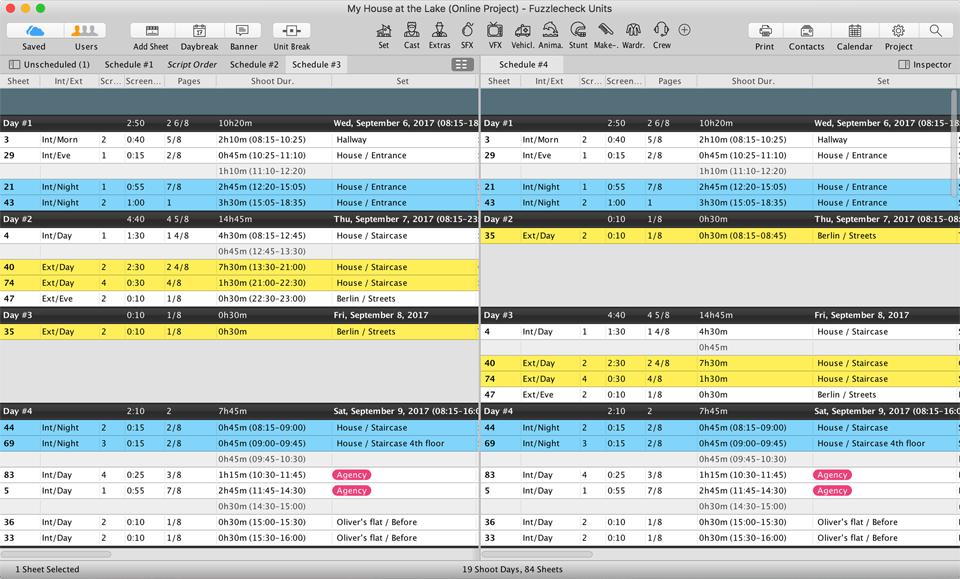Click Set column header in right pane
960x579 pixels.
[x=883, y=81]
